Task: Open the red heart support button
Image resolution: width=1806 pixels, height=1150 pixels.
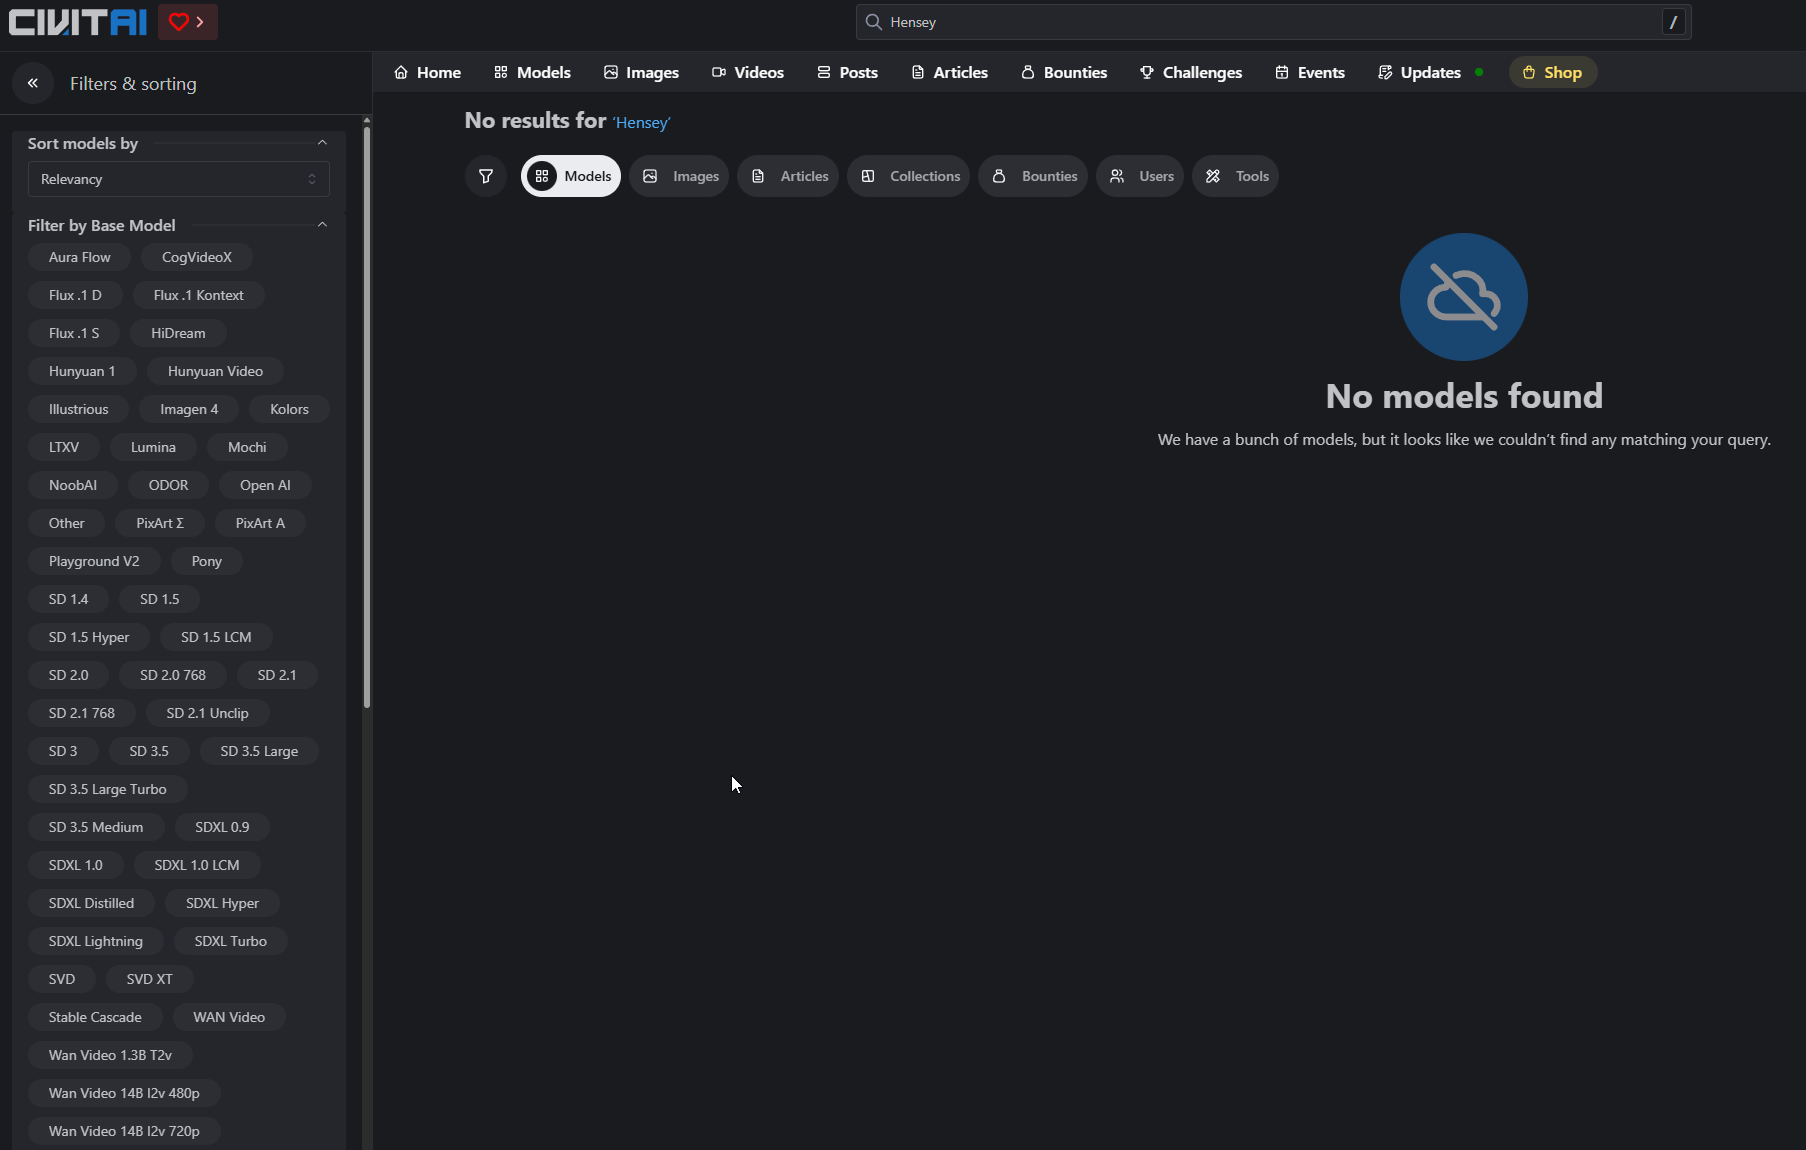Action: pos(188,22)
